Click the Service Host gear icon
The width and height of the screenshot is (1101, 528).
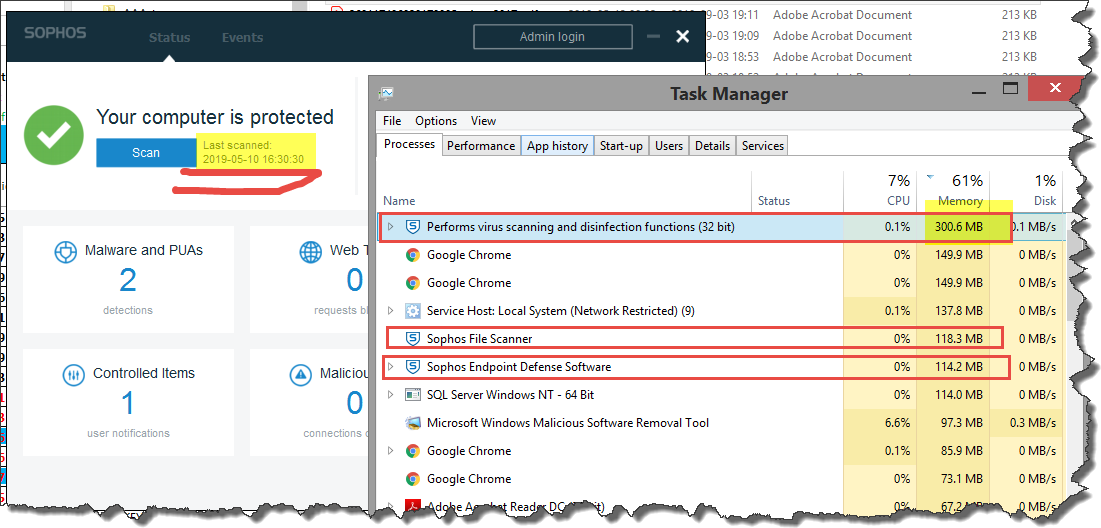point(413,311)
